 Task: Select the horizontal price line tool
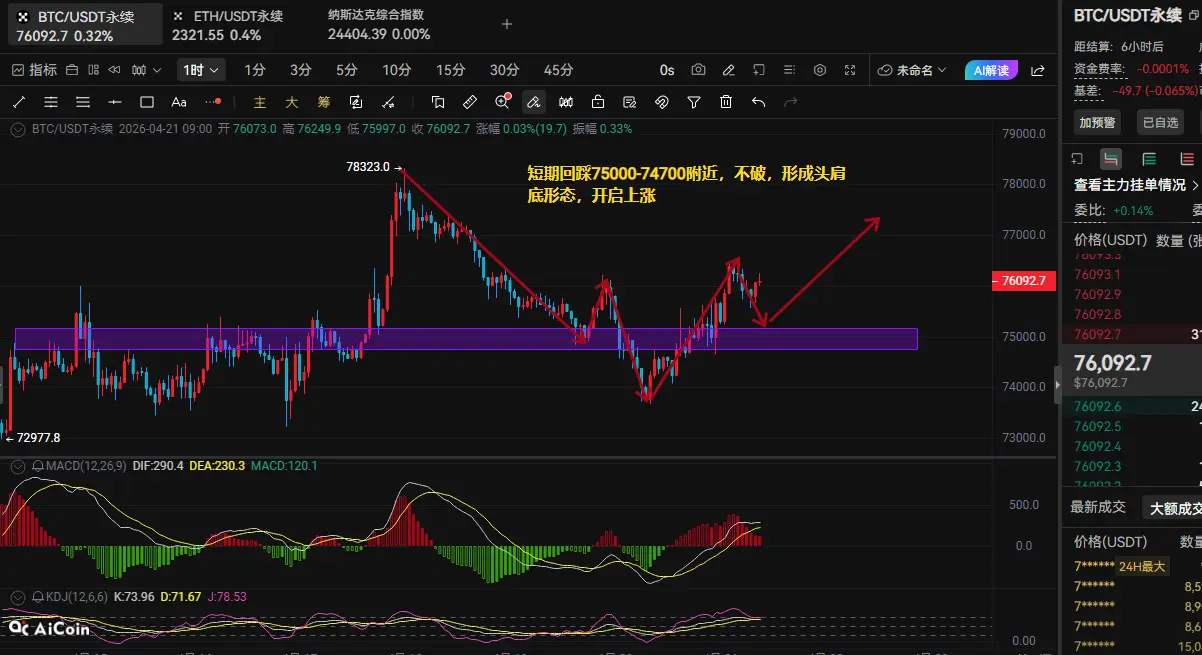pyautogui.click(x=115, y=101)
